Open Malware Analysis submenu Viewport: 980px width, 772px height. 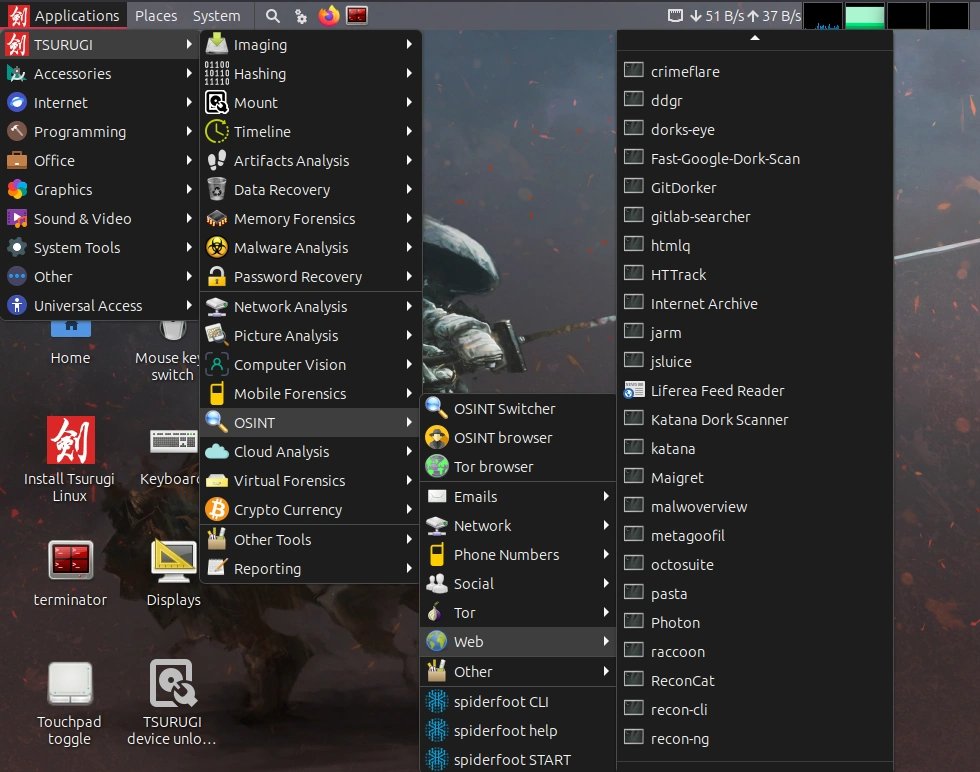pyautogui.click(x=310, y=248)
